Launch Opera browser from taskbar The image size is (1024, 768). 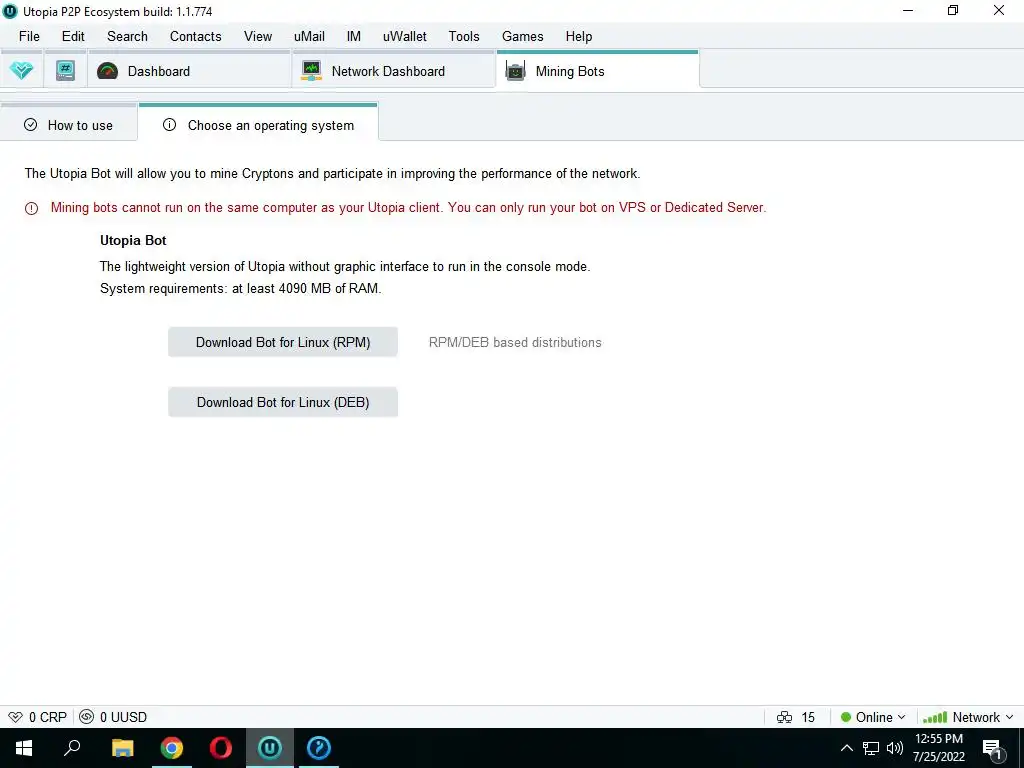(x=221, y=748)
